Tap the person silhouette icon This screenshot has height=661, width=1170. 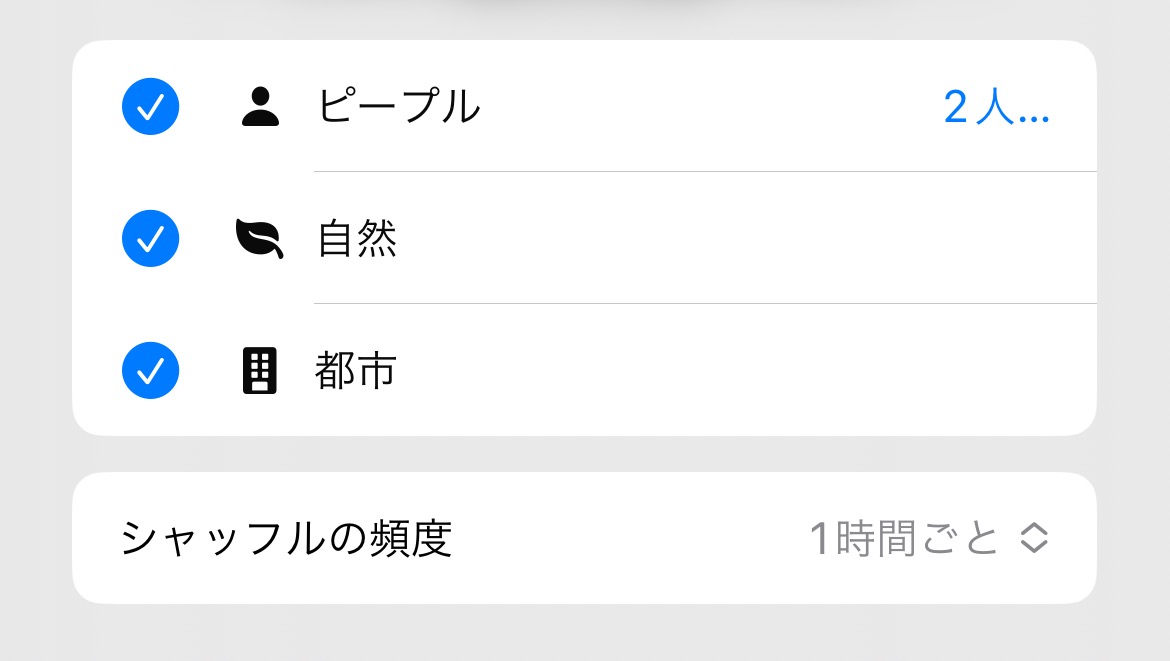[x=260, y=106]
